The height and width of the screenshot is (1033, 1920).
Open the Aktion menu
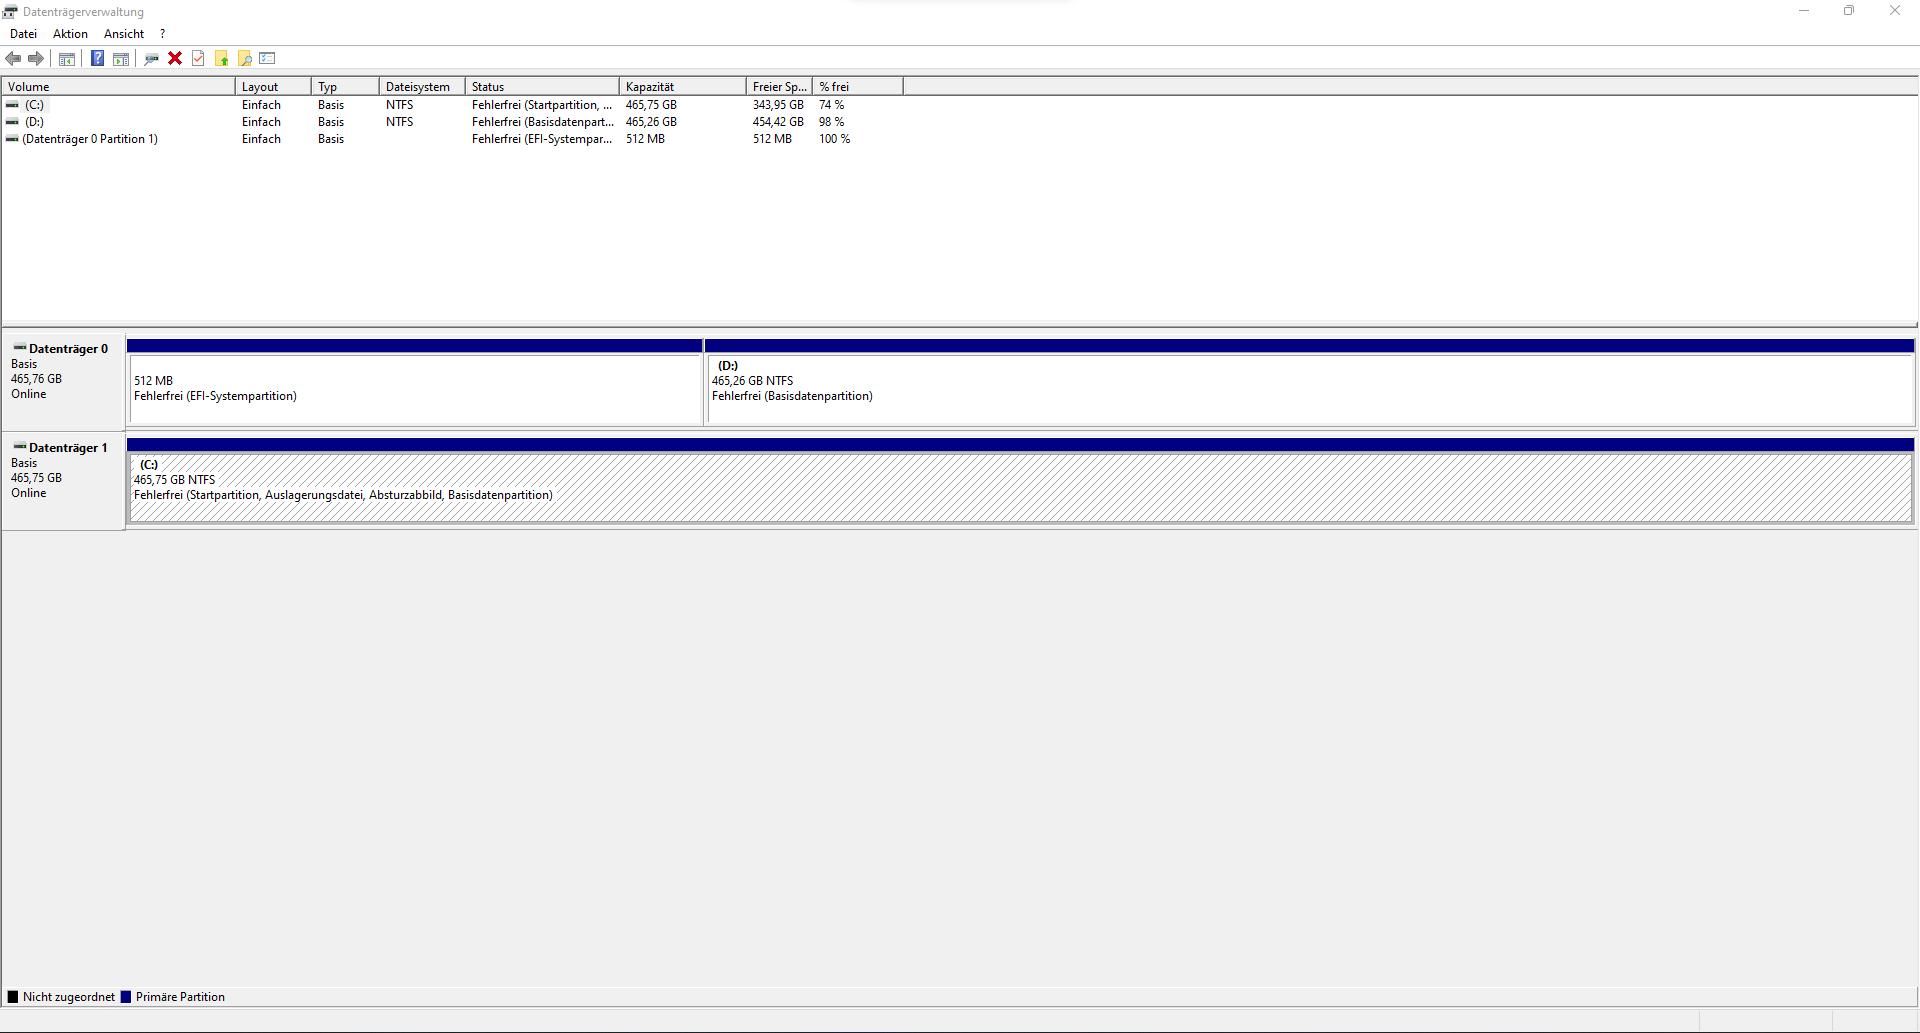(x=70, y=33)
